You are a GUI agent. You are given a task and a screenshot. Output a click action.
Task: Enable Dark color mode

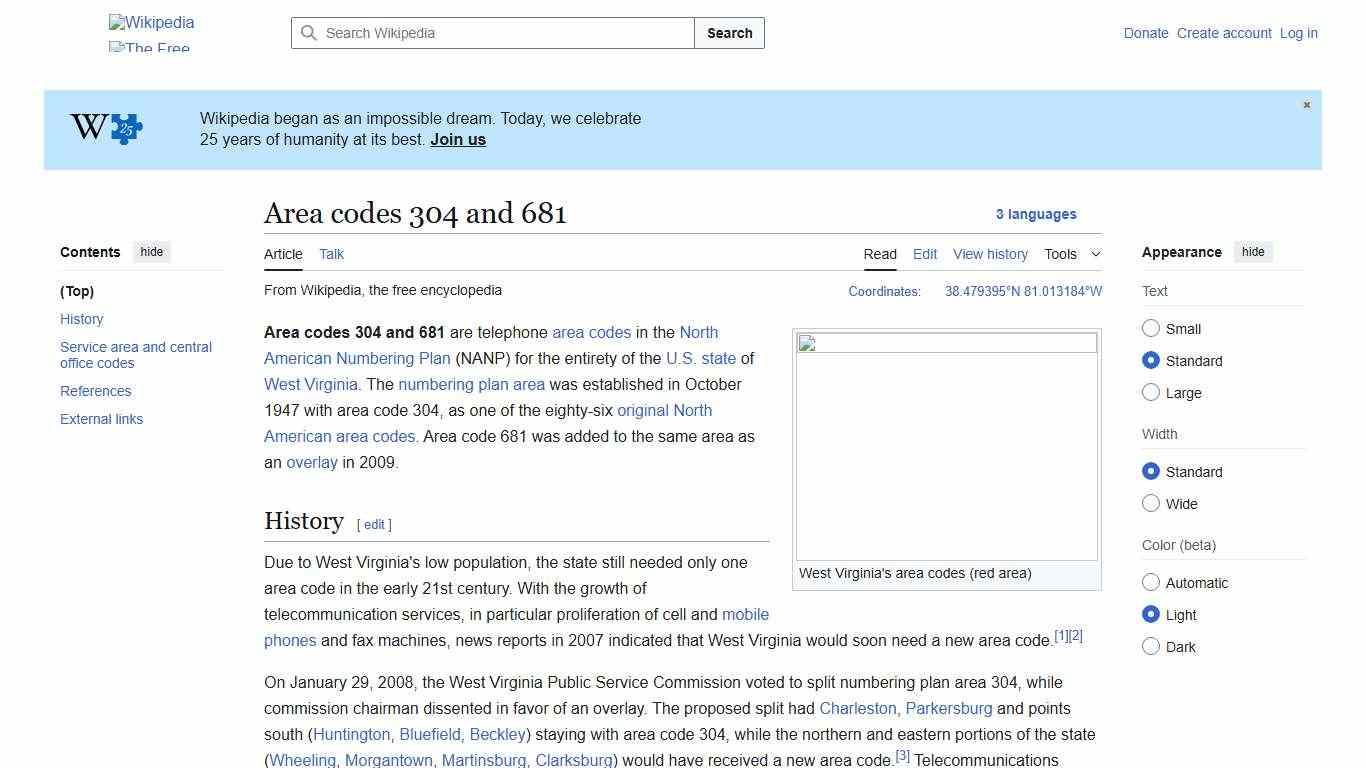click(x=1151, y=647)
